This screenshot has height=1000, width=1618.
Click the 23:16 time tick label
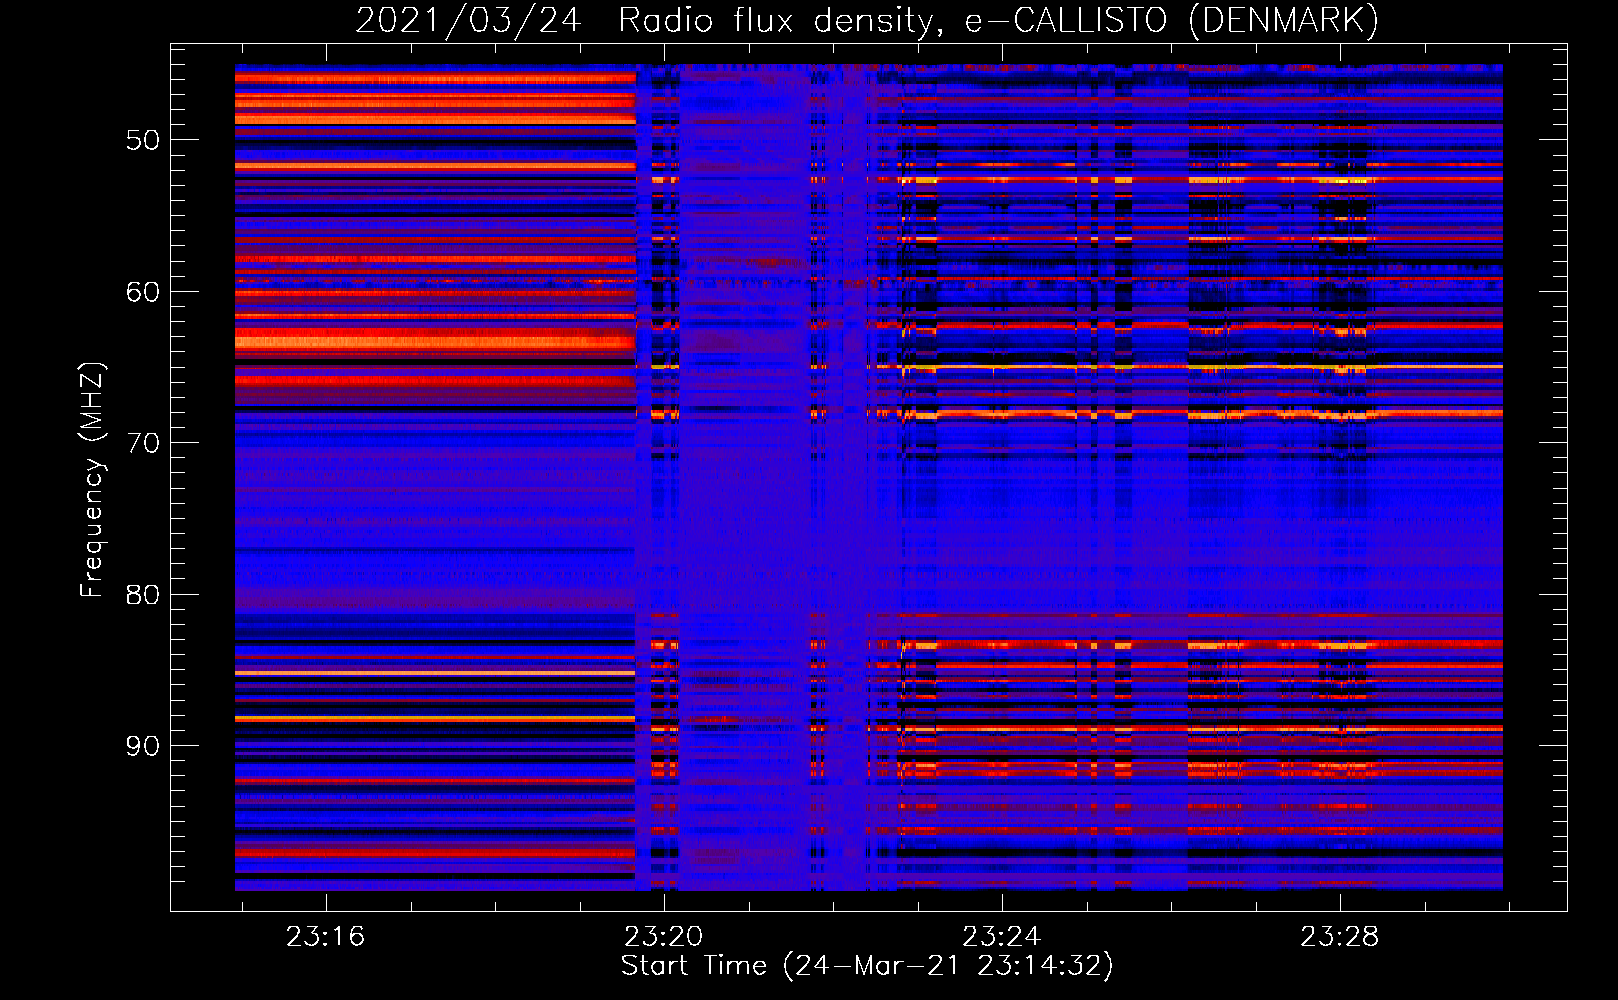tap(325, 937)
